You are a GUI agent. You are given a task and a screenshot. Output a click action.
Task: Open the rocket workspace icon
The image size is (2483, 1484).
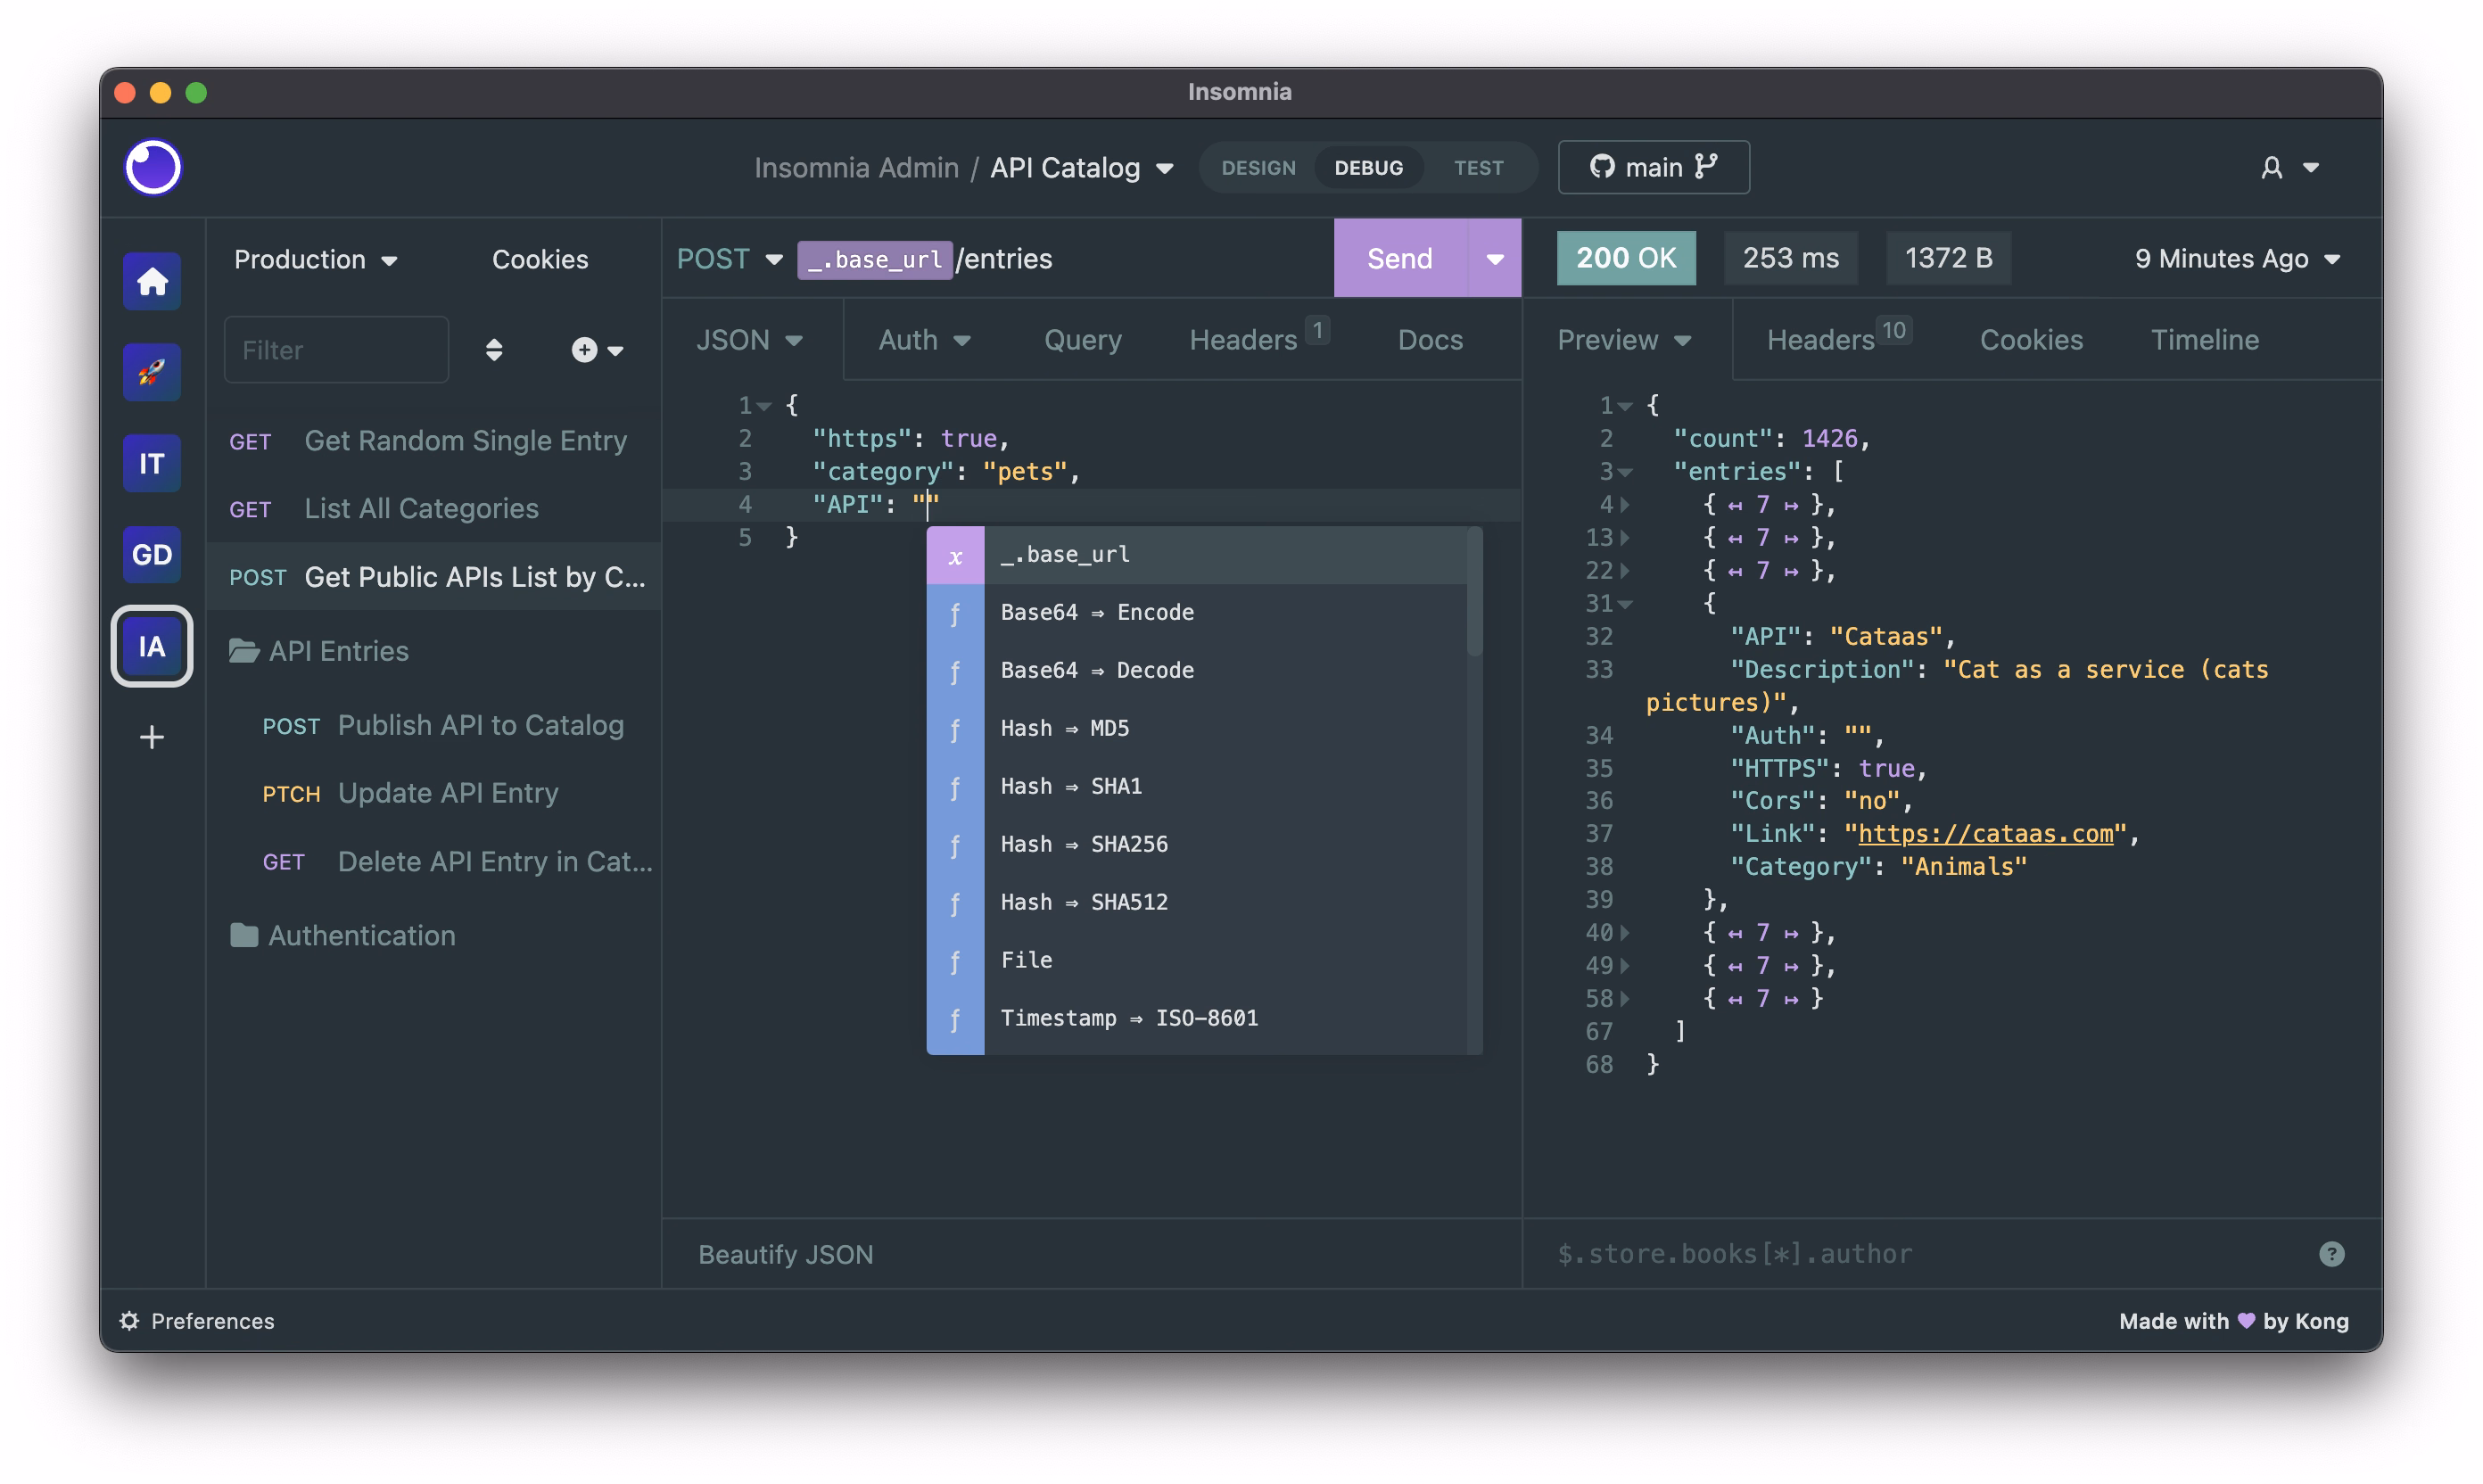152,372
